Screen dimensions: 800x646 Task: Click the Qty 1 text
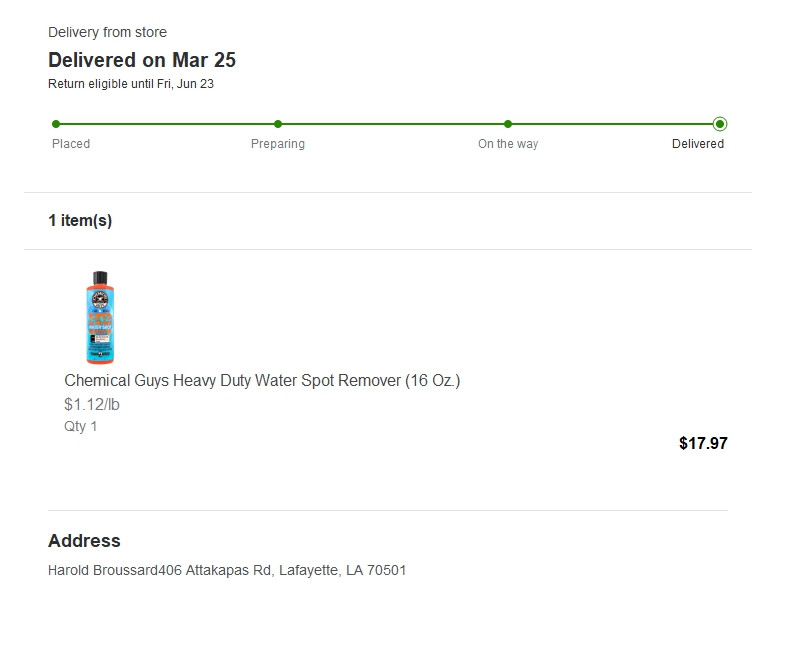tap(81, 426)
